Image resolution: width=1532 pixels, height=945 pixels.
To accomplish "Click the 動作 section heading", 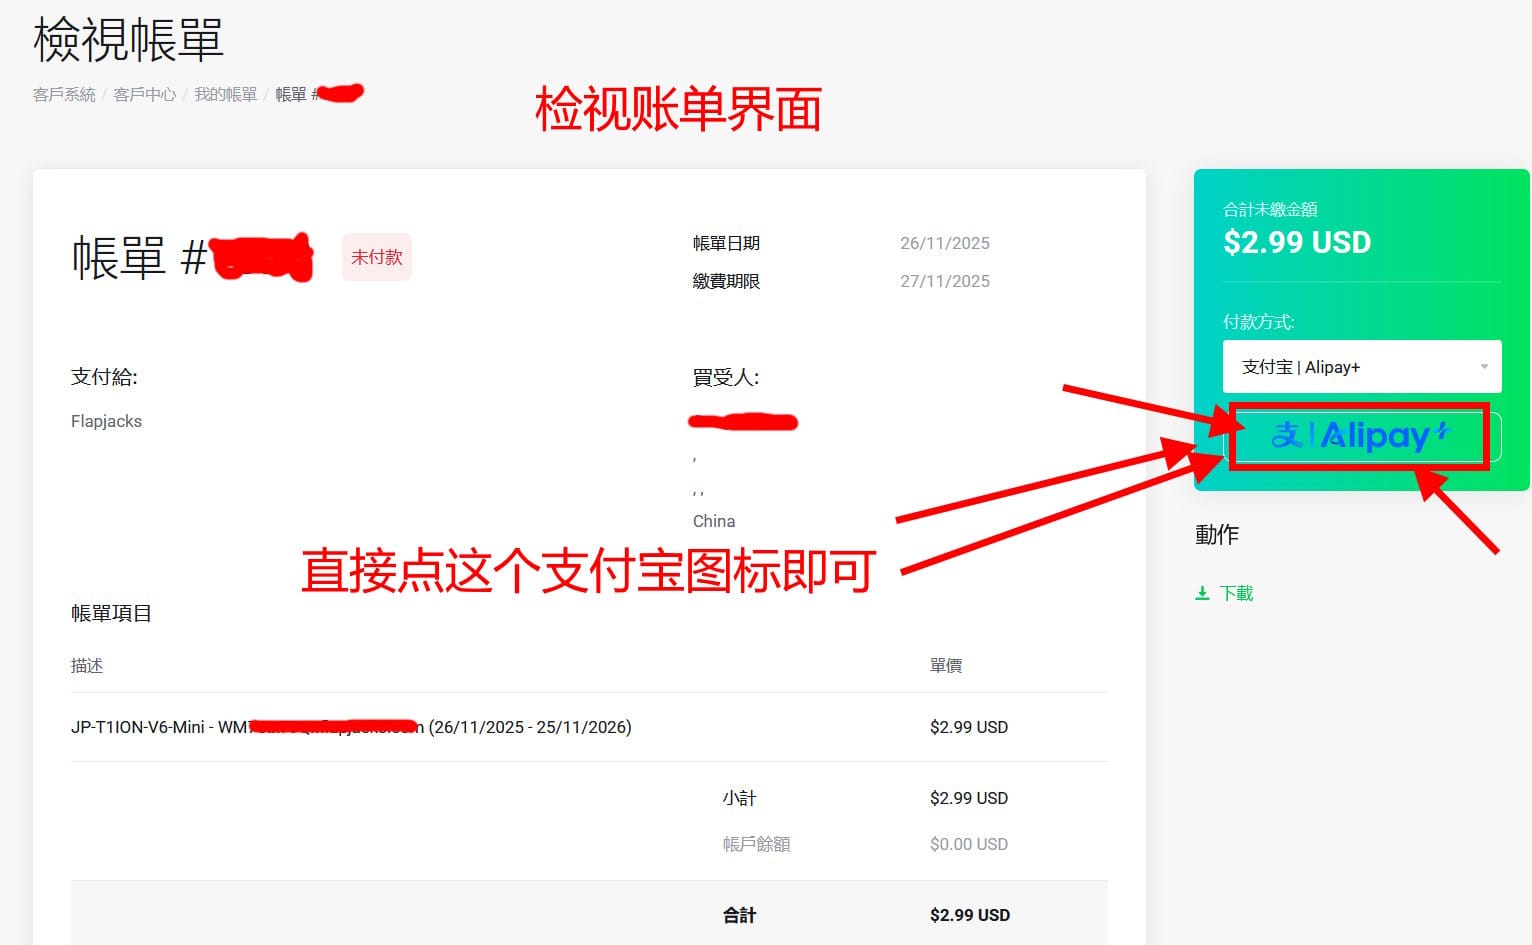I will [1216, 535].
